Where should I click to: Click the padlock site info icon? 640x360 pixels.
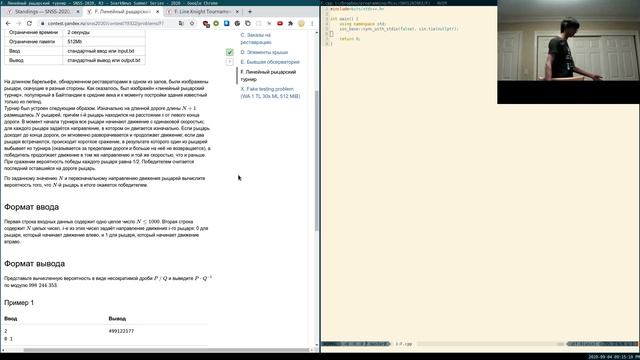42,24
